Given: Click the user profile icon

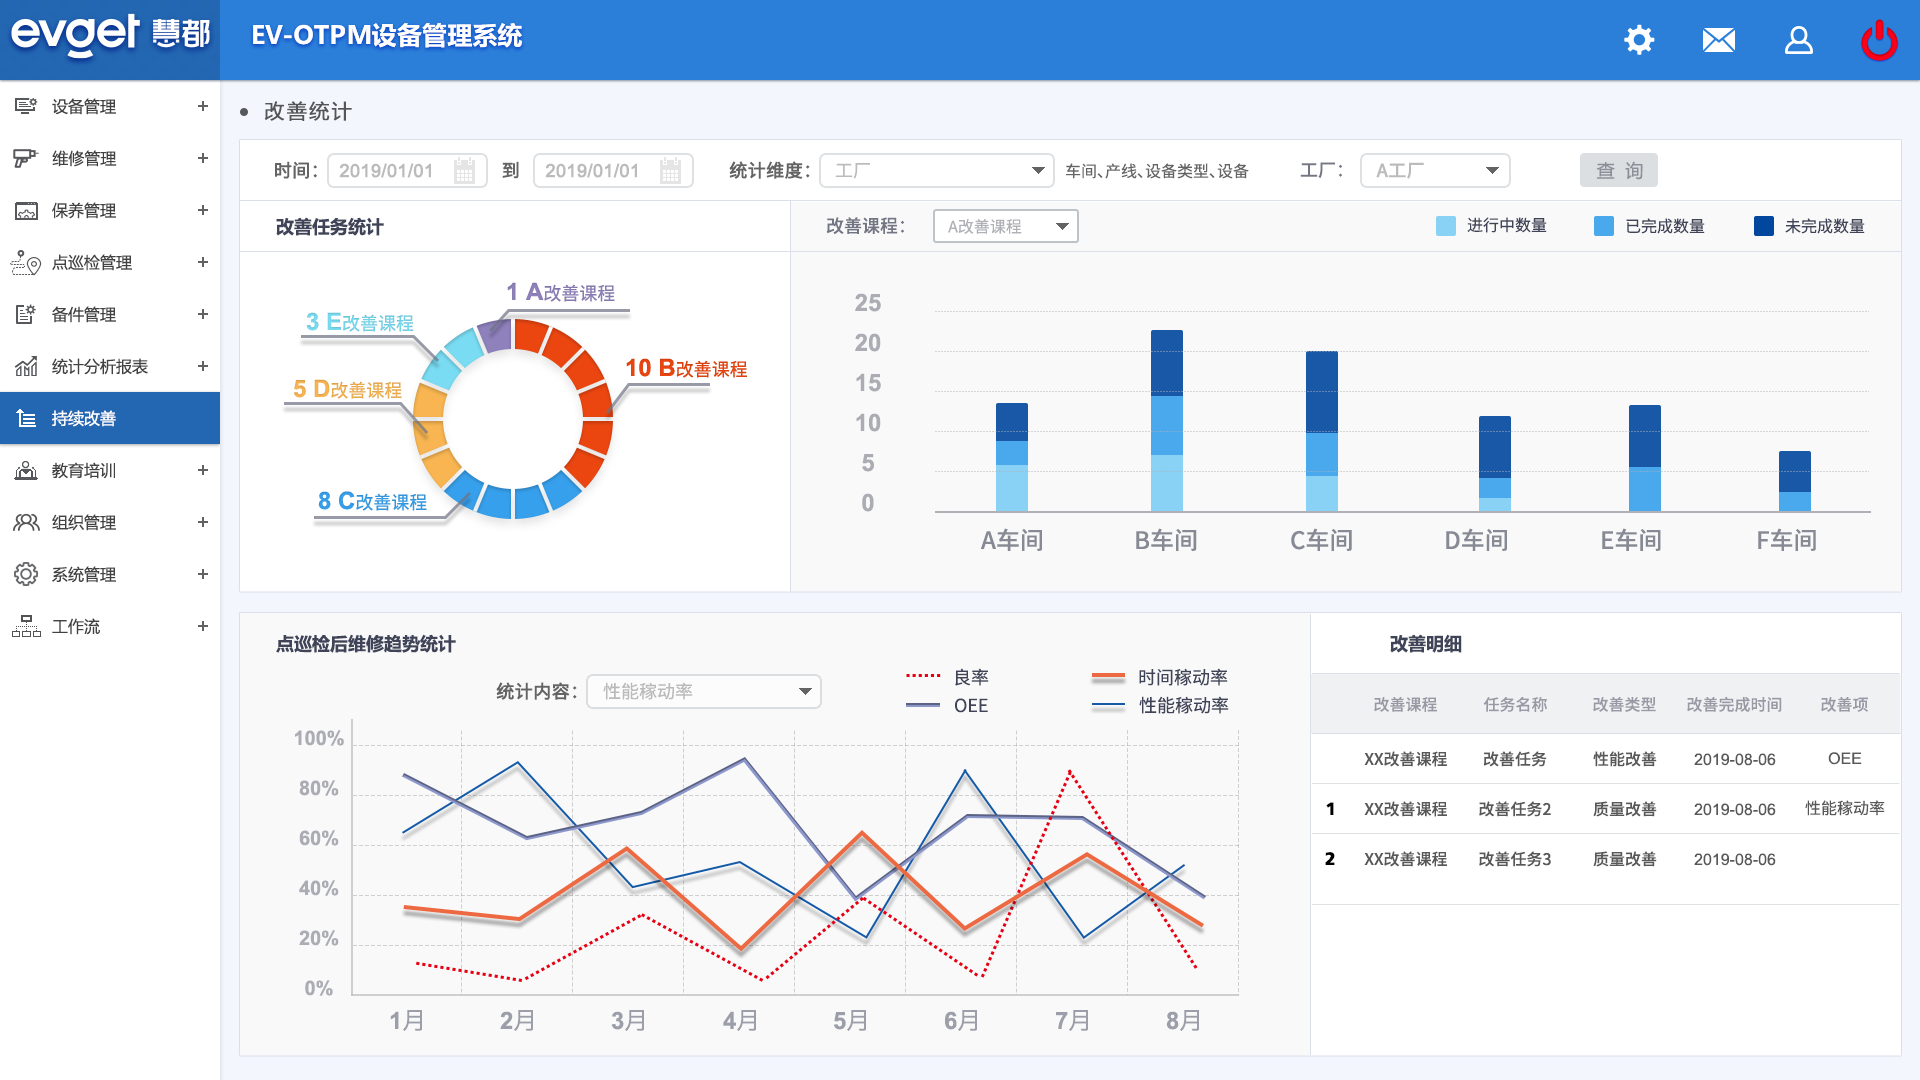Looking at the screenshot, I should click(x=1799, y=40).
